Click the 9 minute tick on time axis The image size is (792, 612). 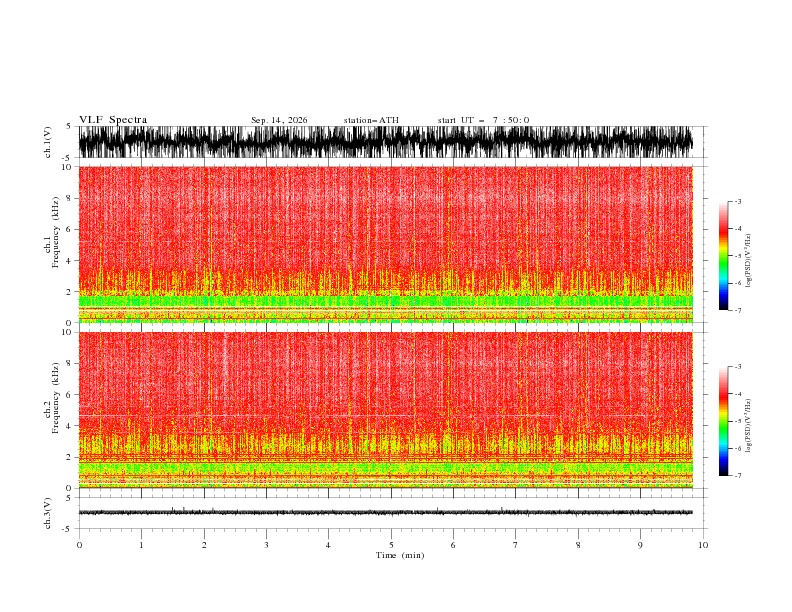[640, 545]
